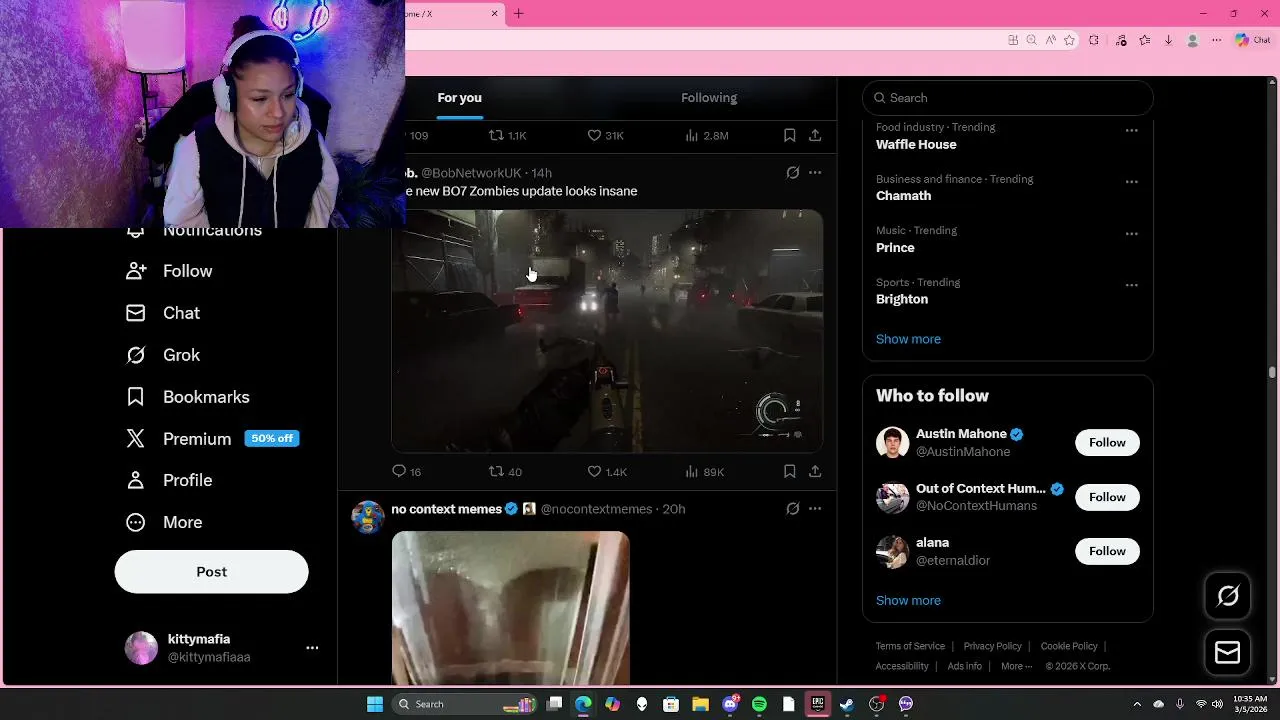Open account options next to kittymafia
Image resolution: width=1280 pixels, height=720 pixels.
coord(312,648)
